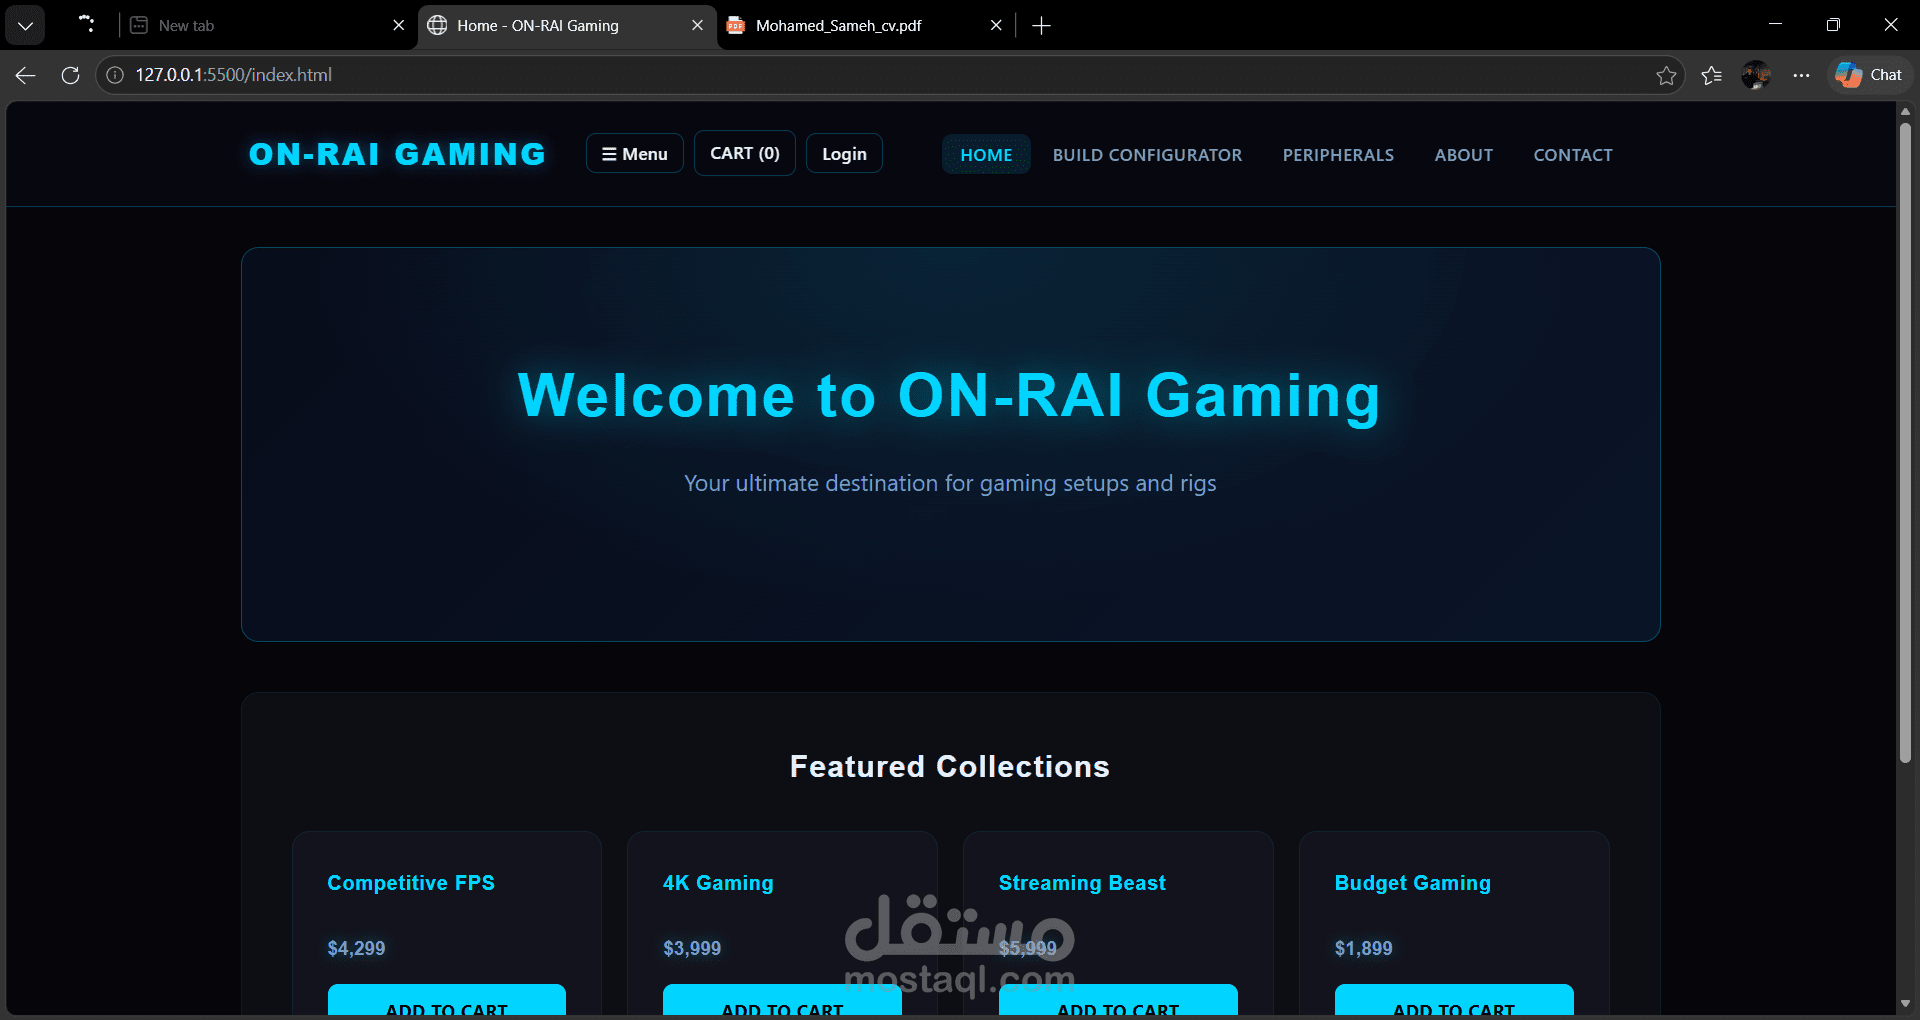Open ABOUT nav link

(1463, 155)
